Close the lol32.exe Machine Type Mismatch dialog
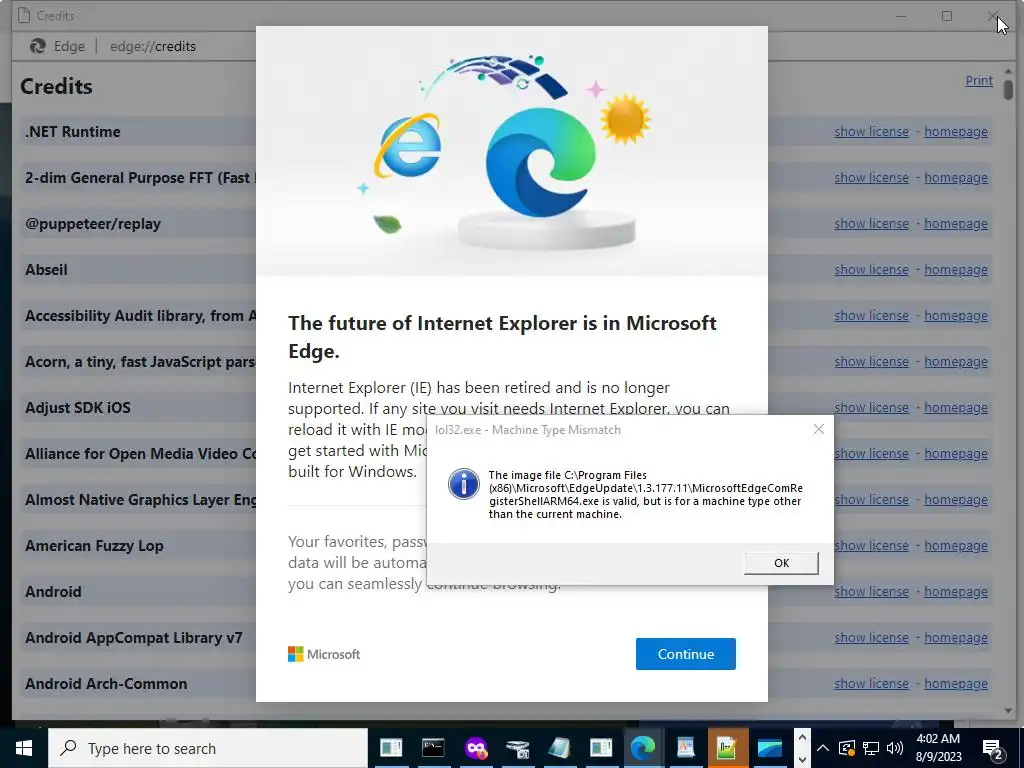 [x=818, y=429]
